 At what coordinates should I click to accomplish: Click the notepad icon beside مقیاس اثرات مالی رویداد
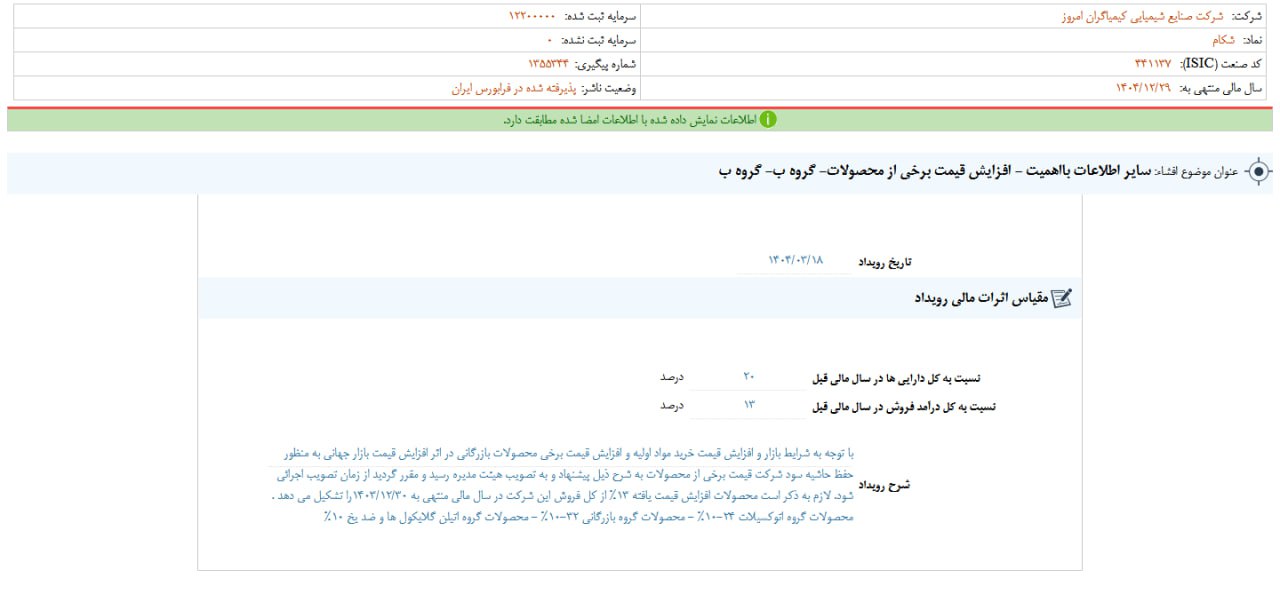(1061, 298)
